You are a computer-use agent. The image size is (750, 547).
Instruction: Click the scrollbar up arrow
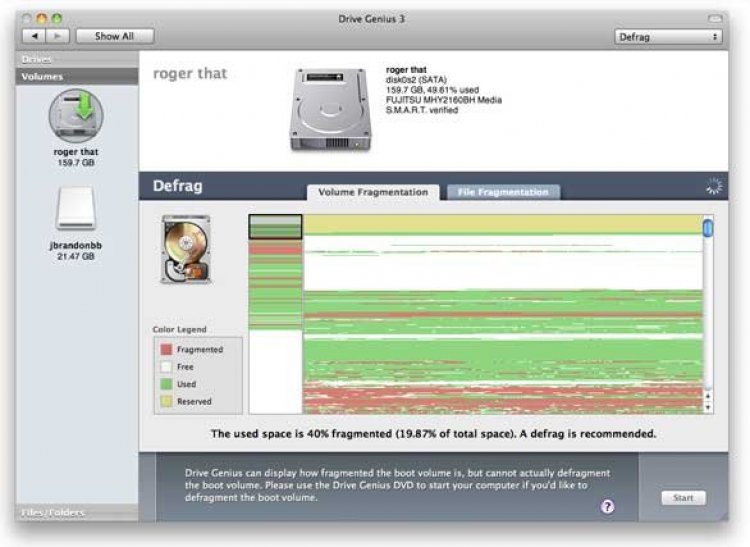click(708, 396)
